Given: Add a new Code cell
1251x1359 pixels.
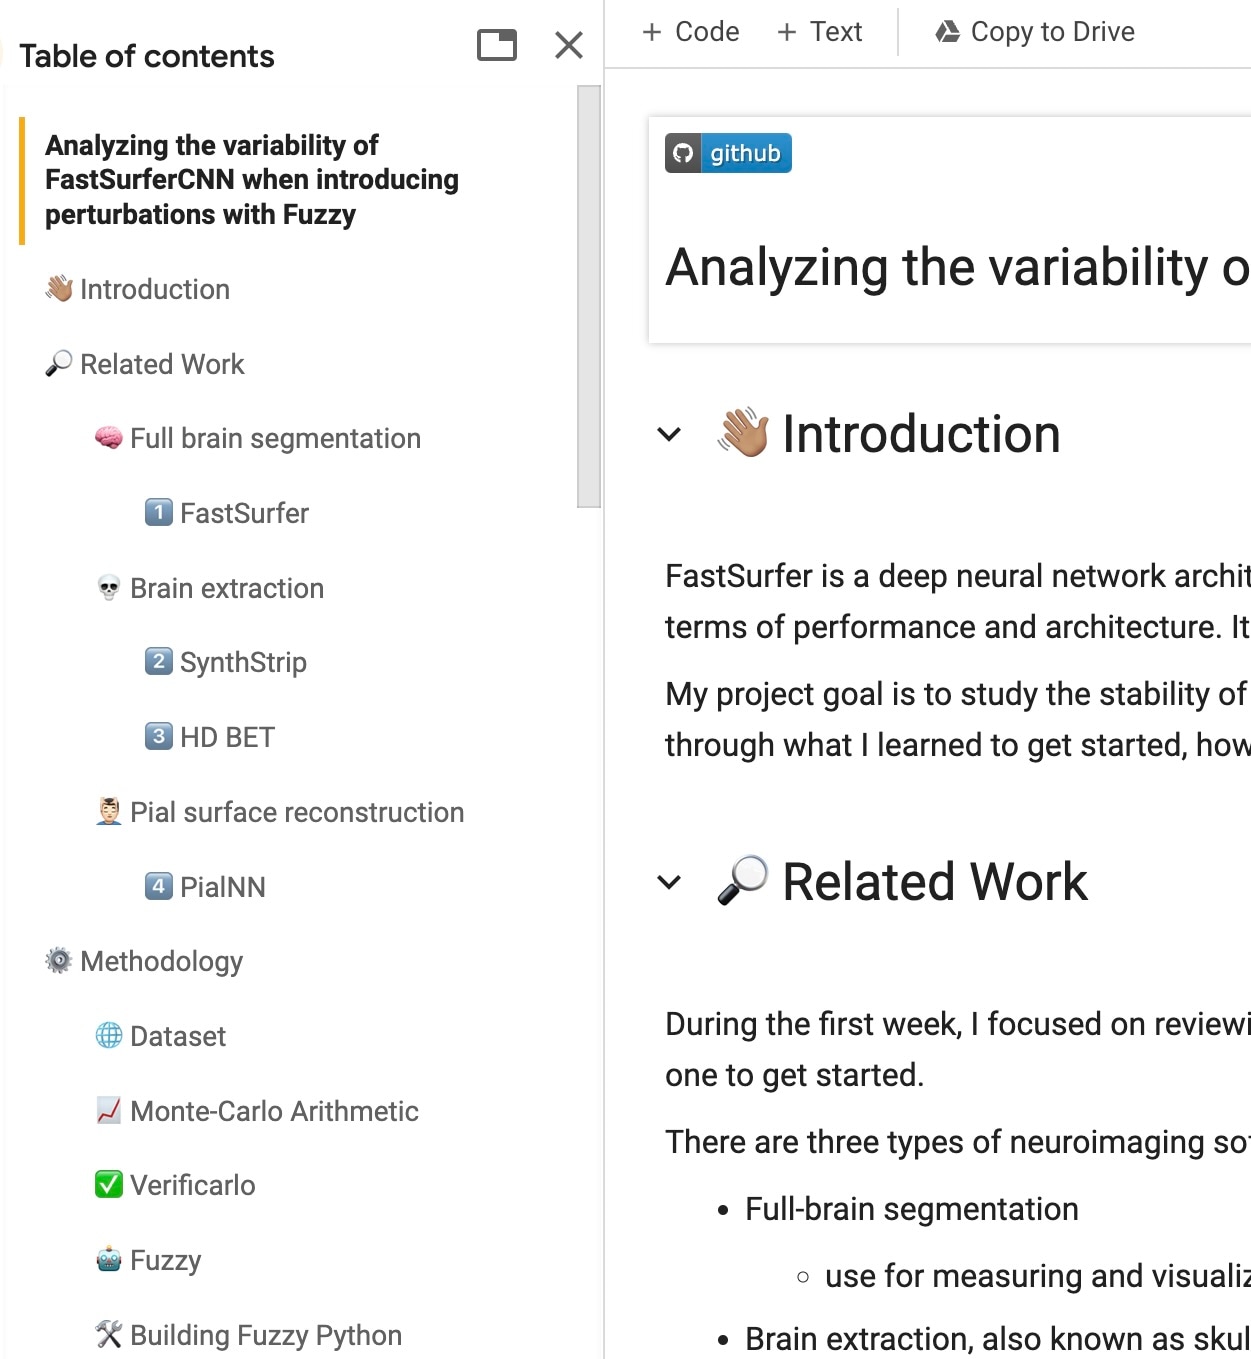Looking at the screenshot, I should coord(691,32).
